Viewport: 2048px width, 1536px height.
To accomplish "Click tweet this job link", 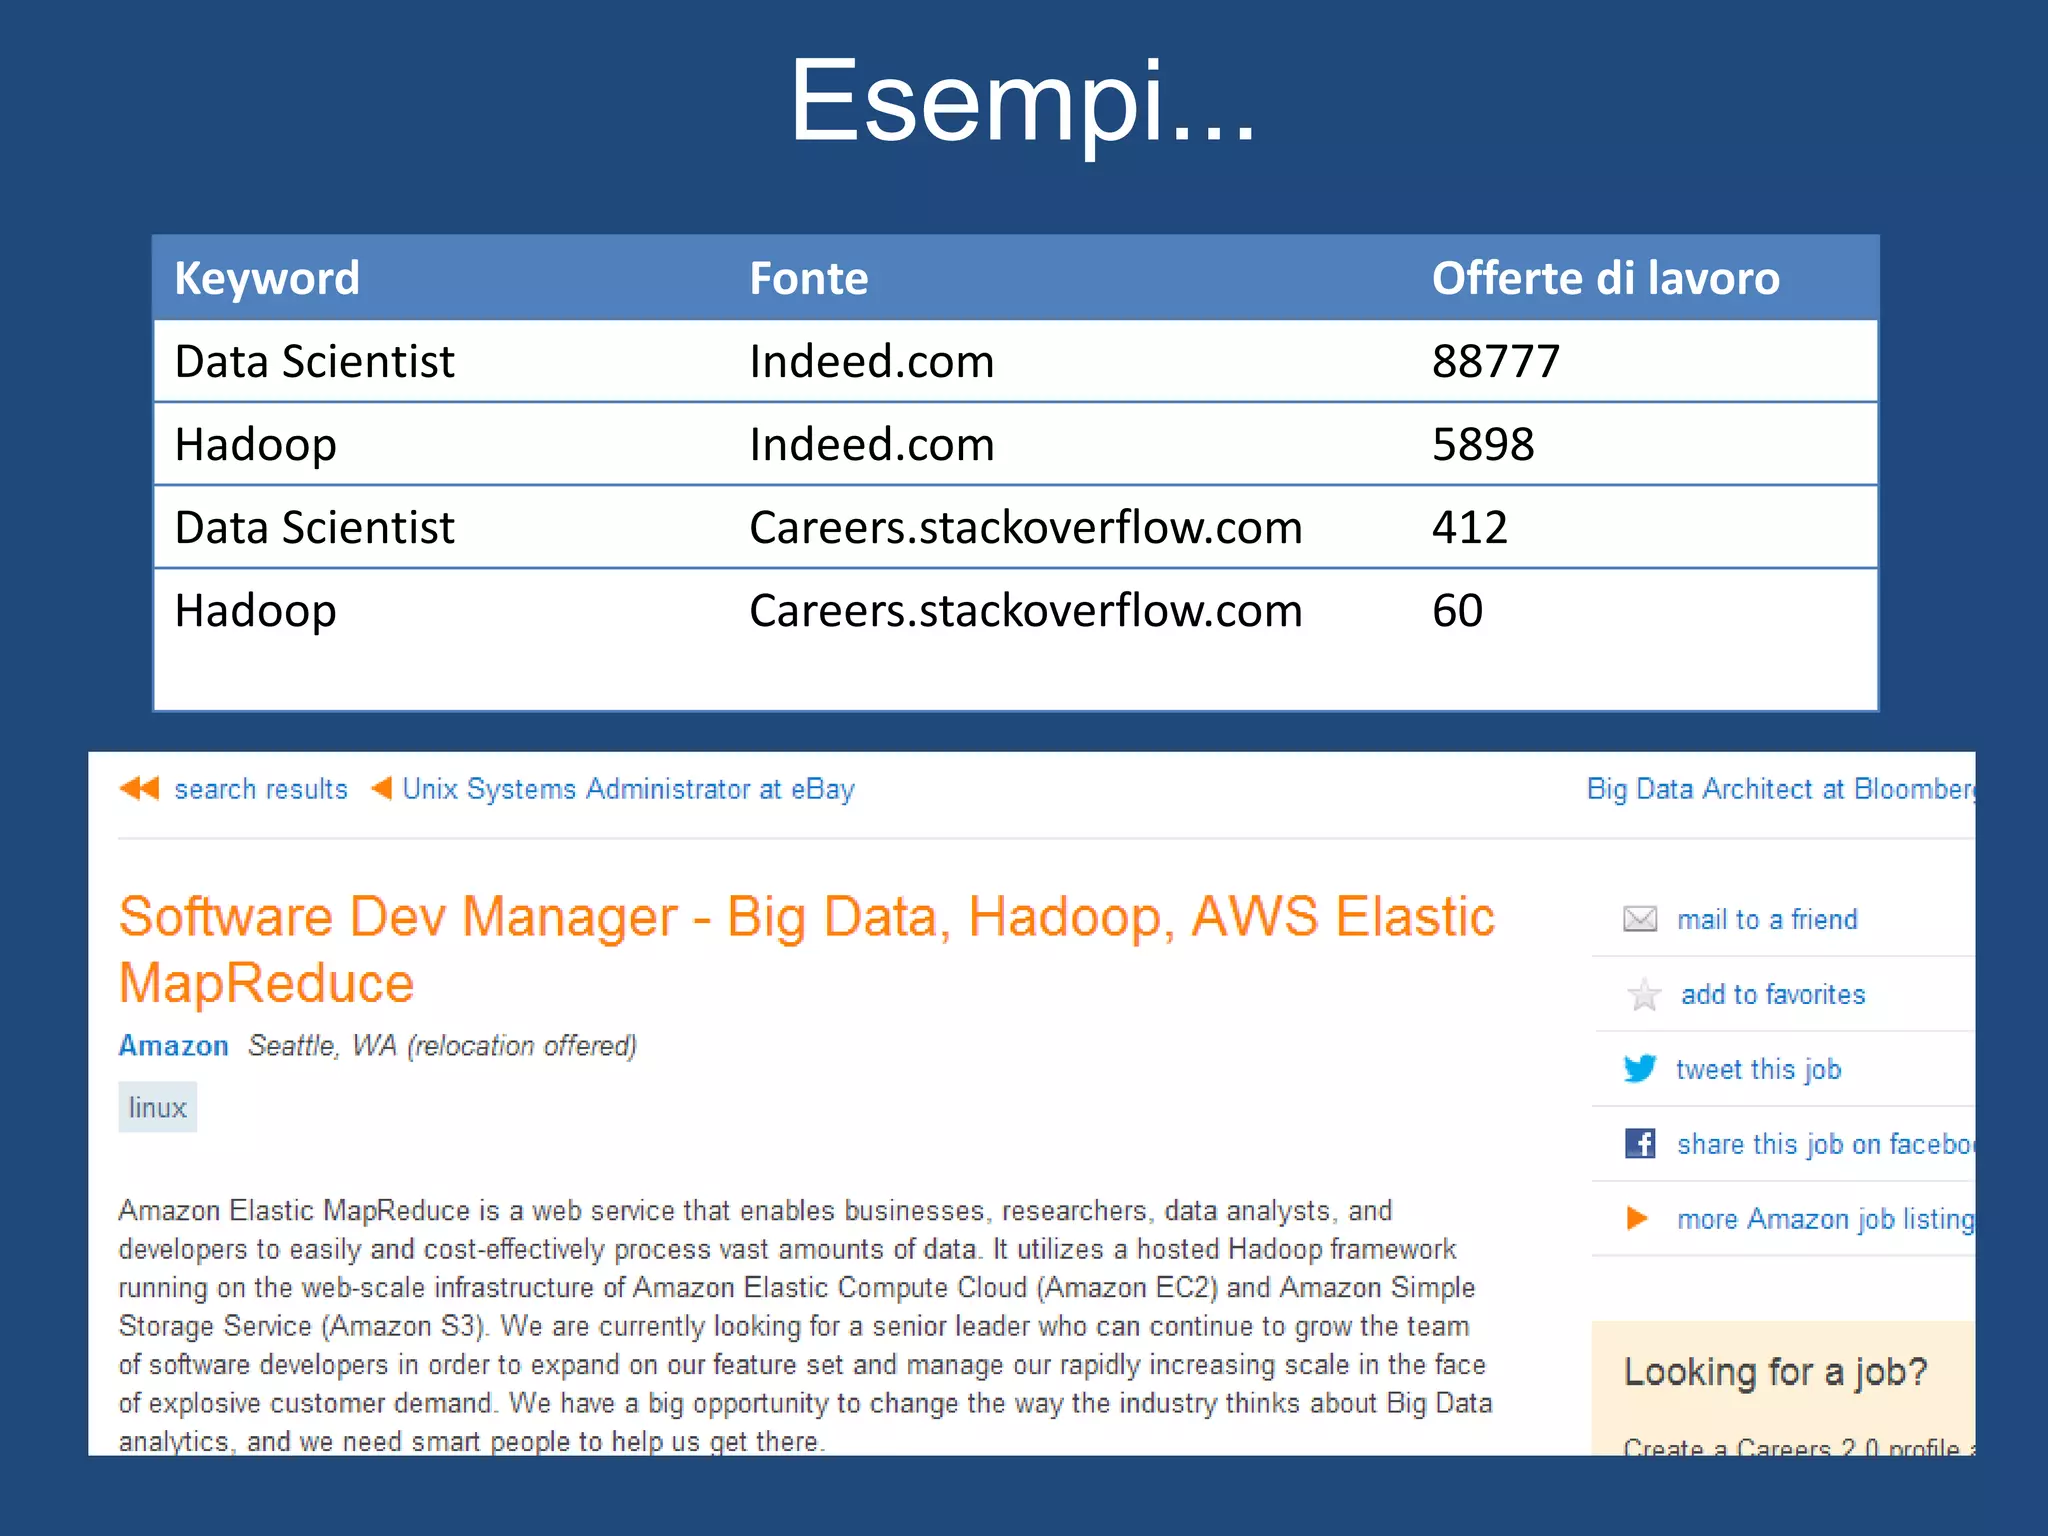I will 1758,1069.
